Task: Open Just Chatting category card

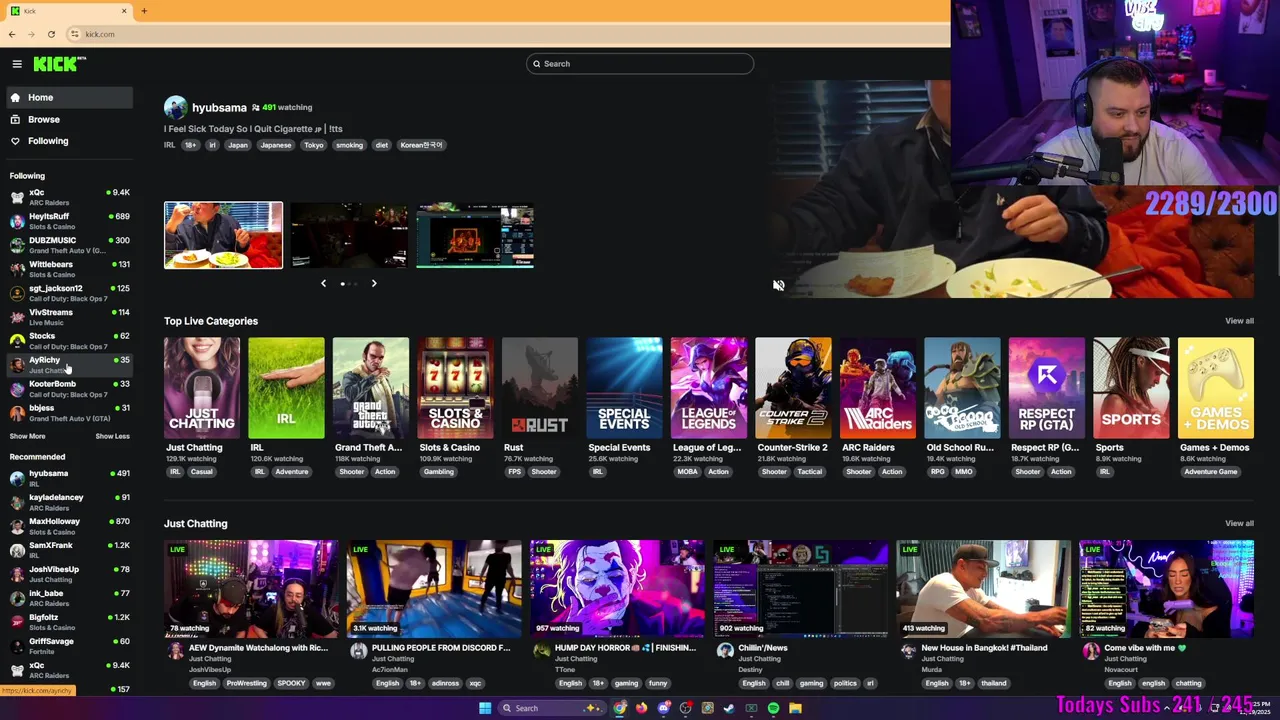Action: click(x=202, y=388)
